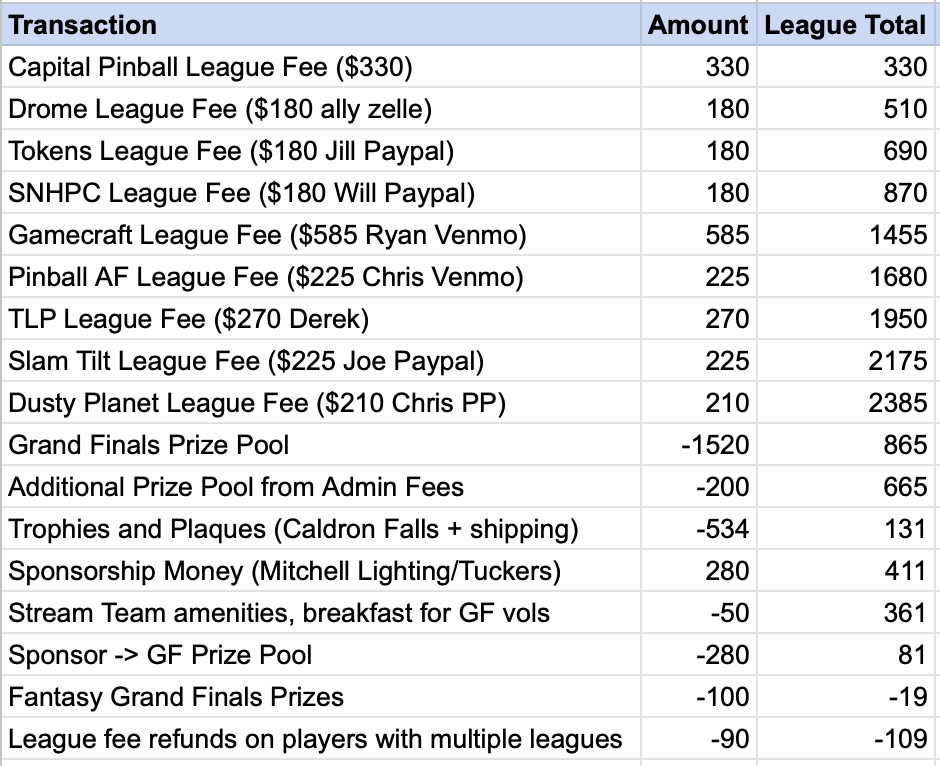Select the TLP League Fee transaction cell
This screenshot has height=766, width=940.
(189, 319)
